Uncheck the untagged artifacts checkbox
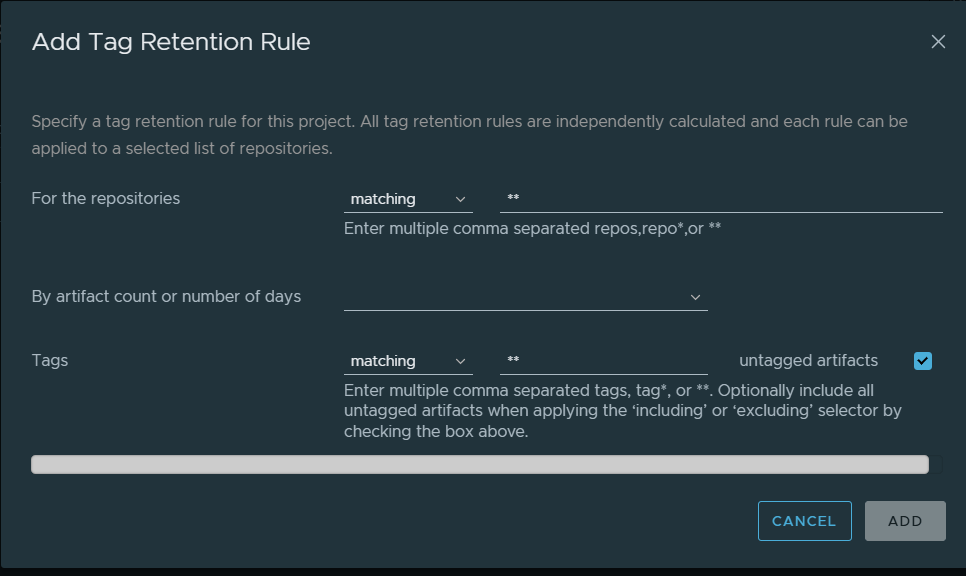 [923, 361]
